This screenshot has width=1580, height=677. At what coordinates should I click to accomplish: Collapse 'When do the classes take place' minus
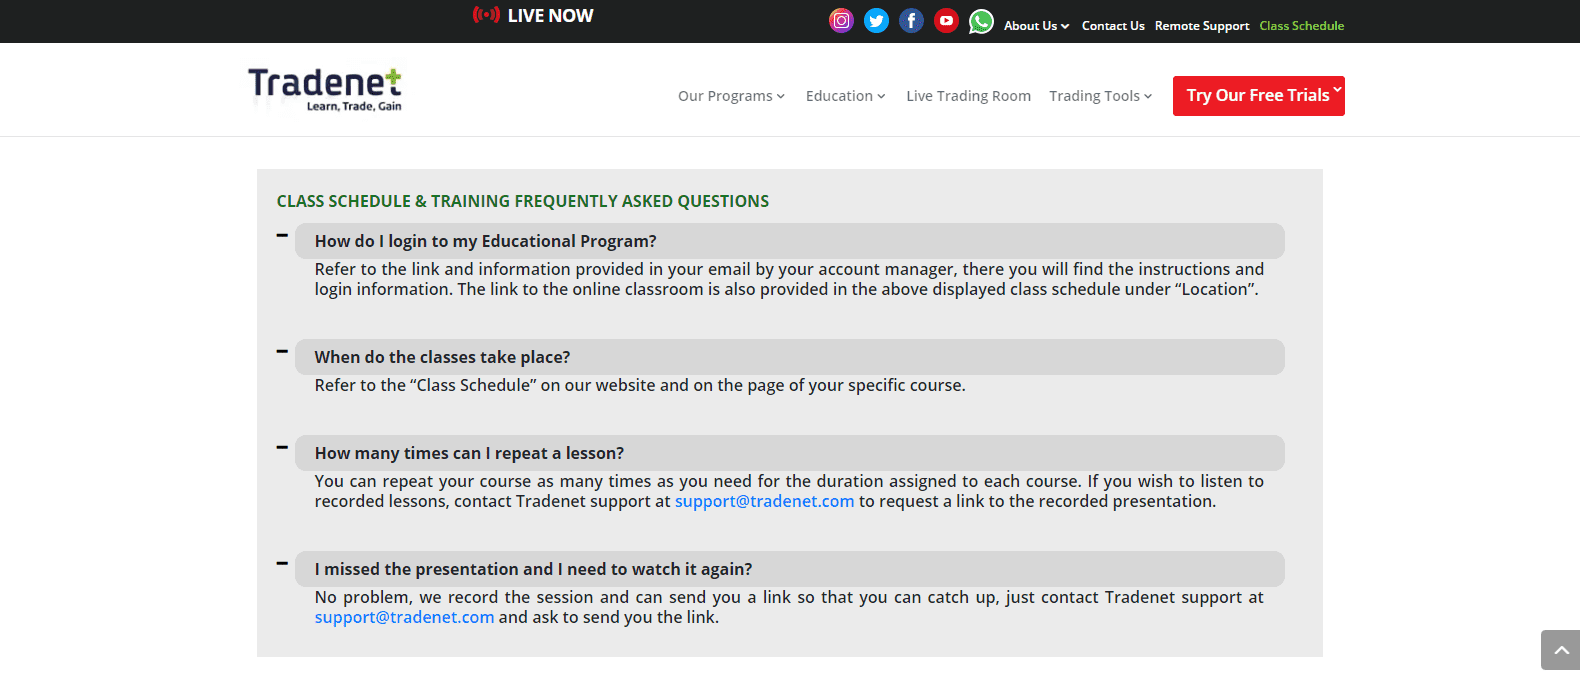coord(282,352)
